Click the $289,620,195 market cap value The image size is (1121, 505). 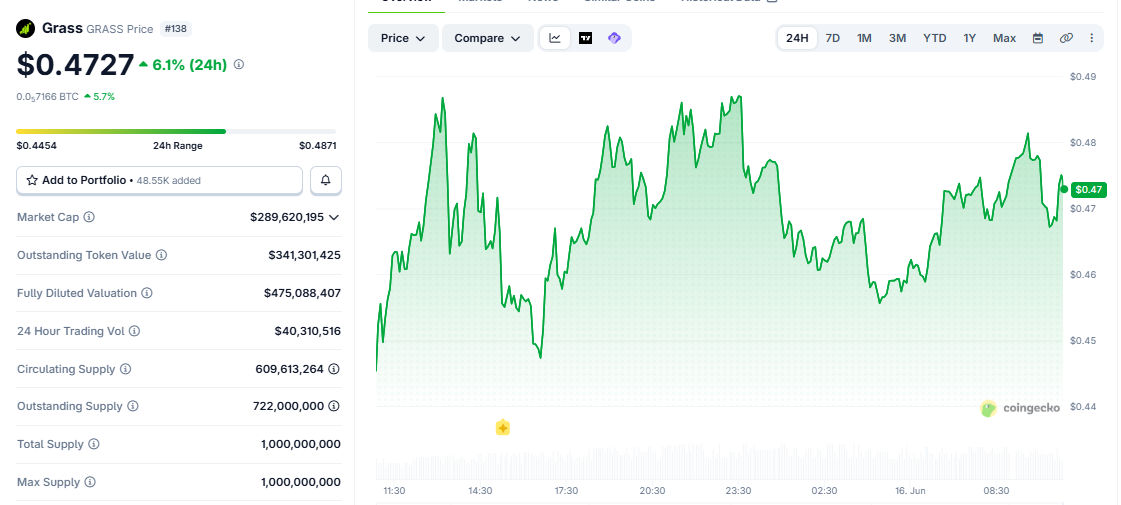click(287, 217)
